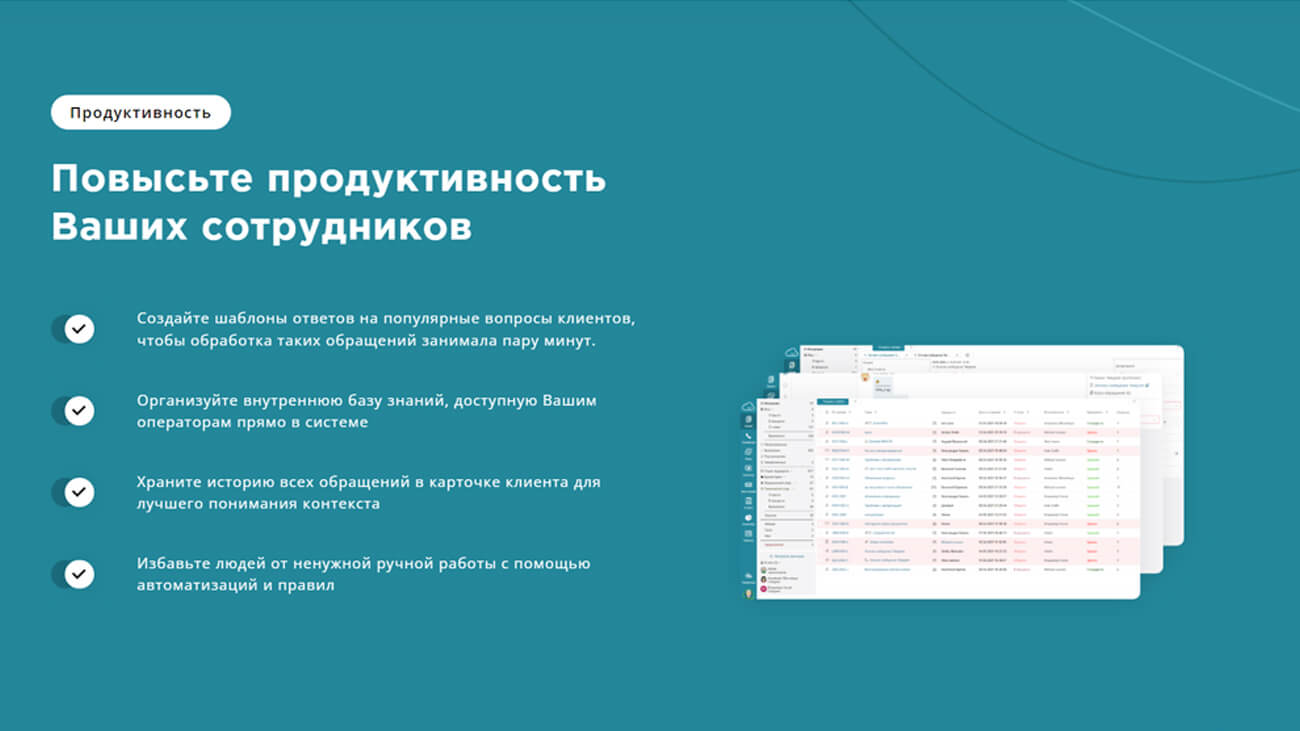Toggle the switch beside internal knowledge base text

tap(73, 410)
